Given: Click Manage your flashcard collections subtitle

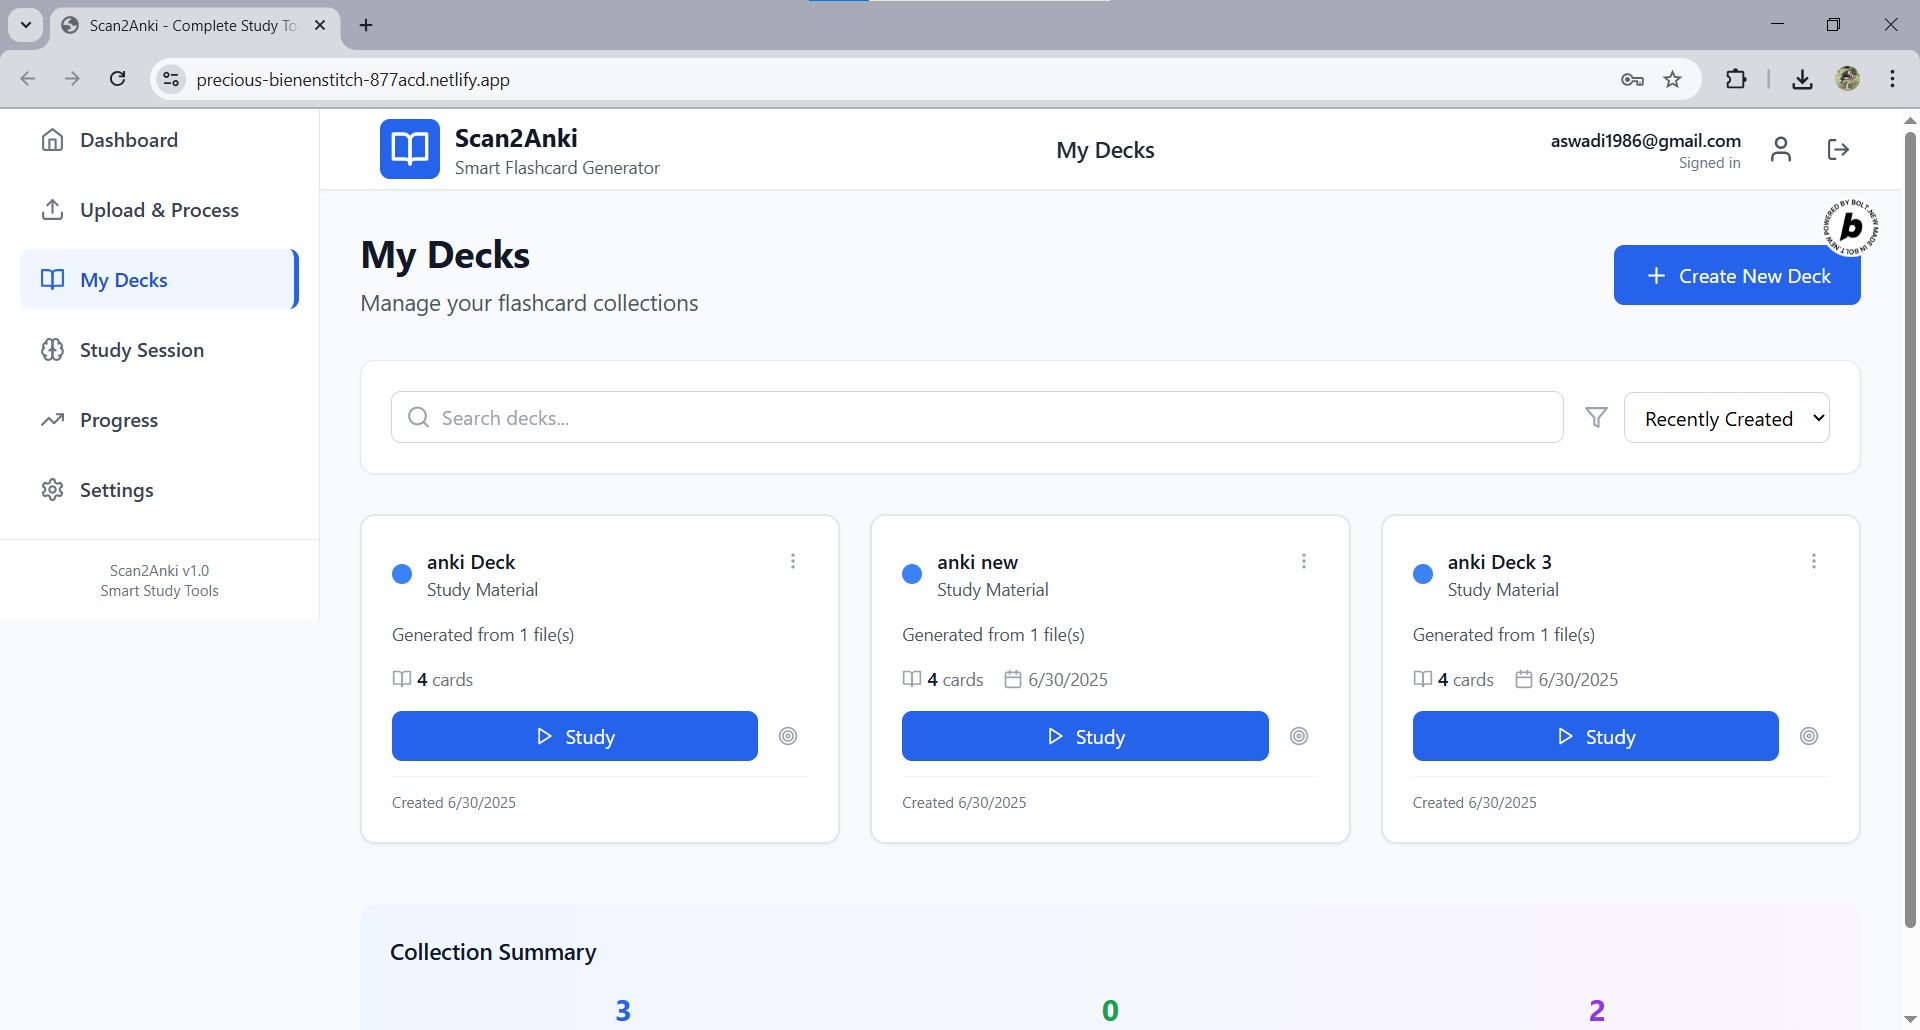Looking at the screenshot, I should pos(529,303).
